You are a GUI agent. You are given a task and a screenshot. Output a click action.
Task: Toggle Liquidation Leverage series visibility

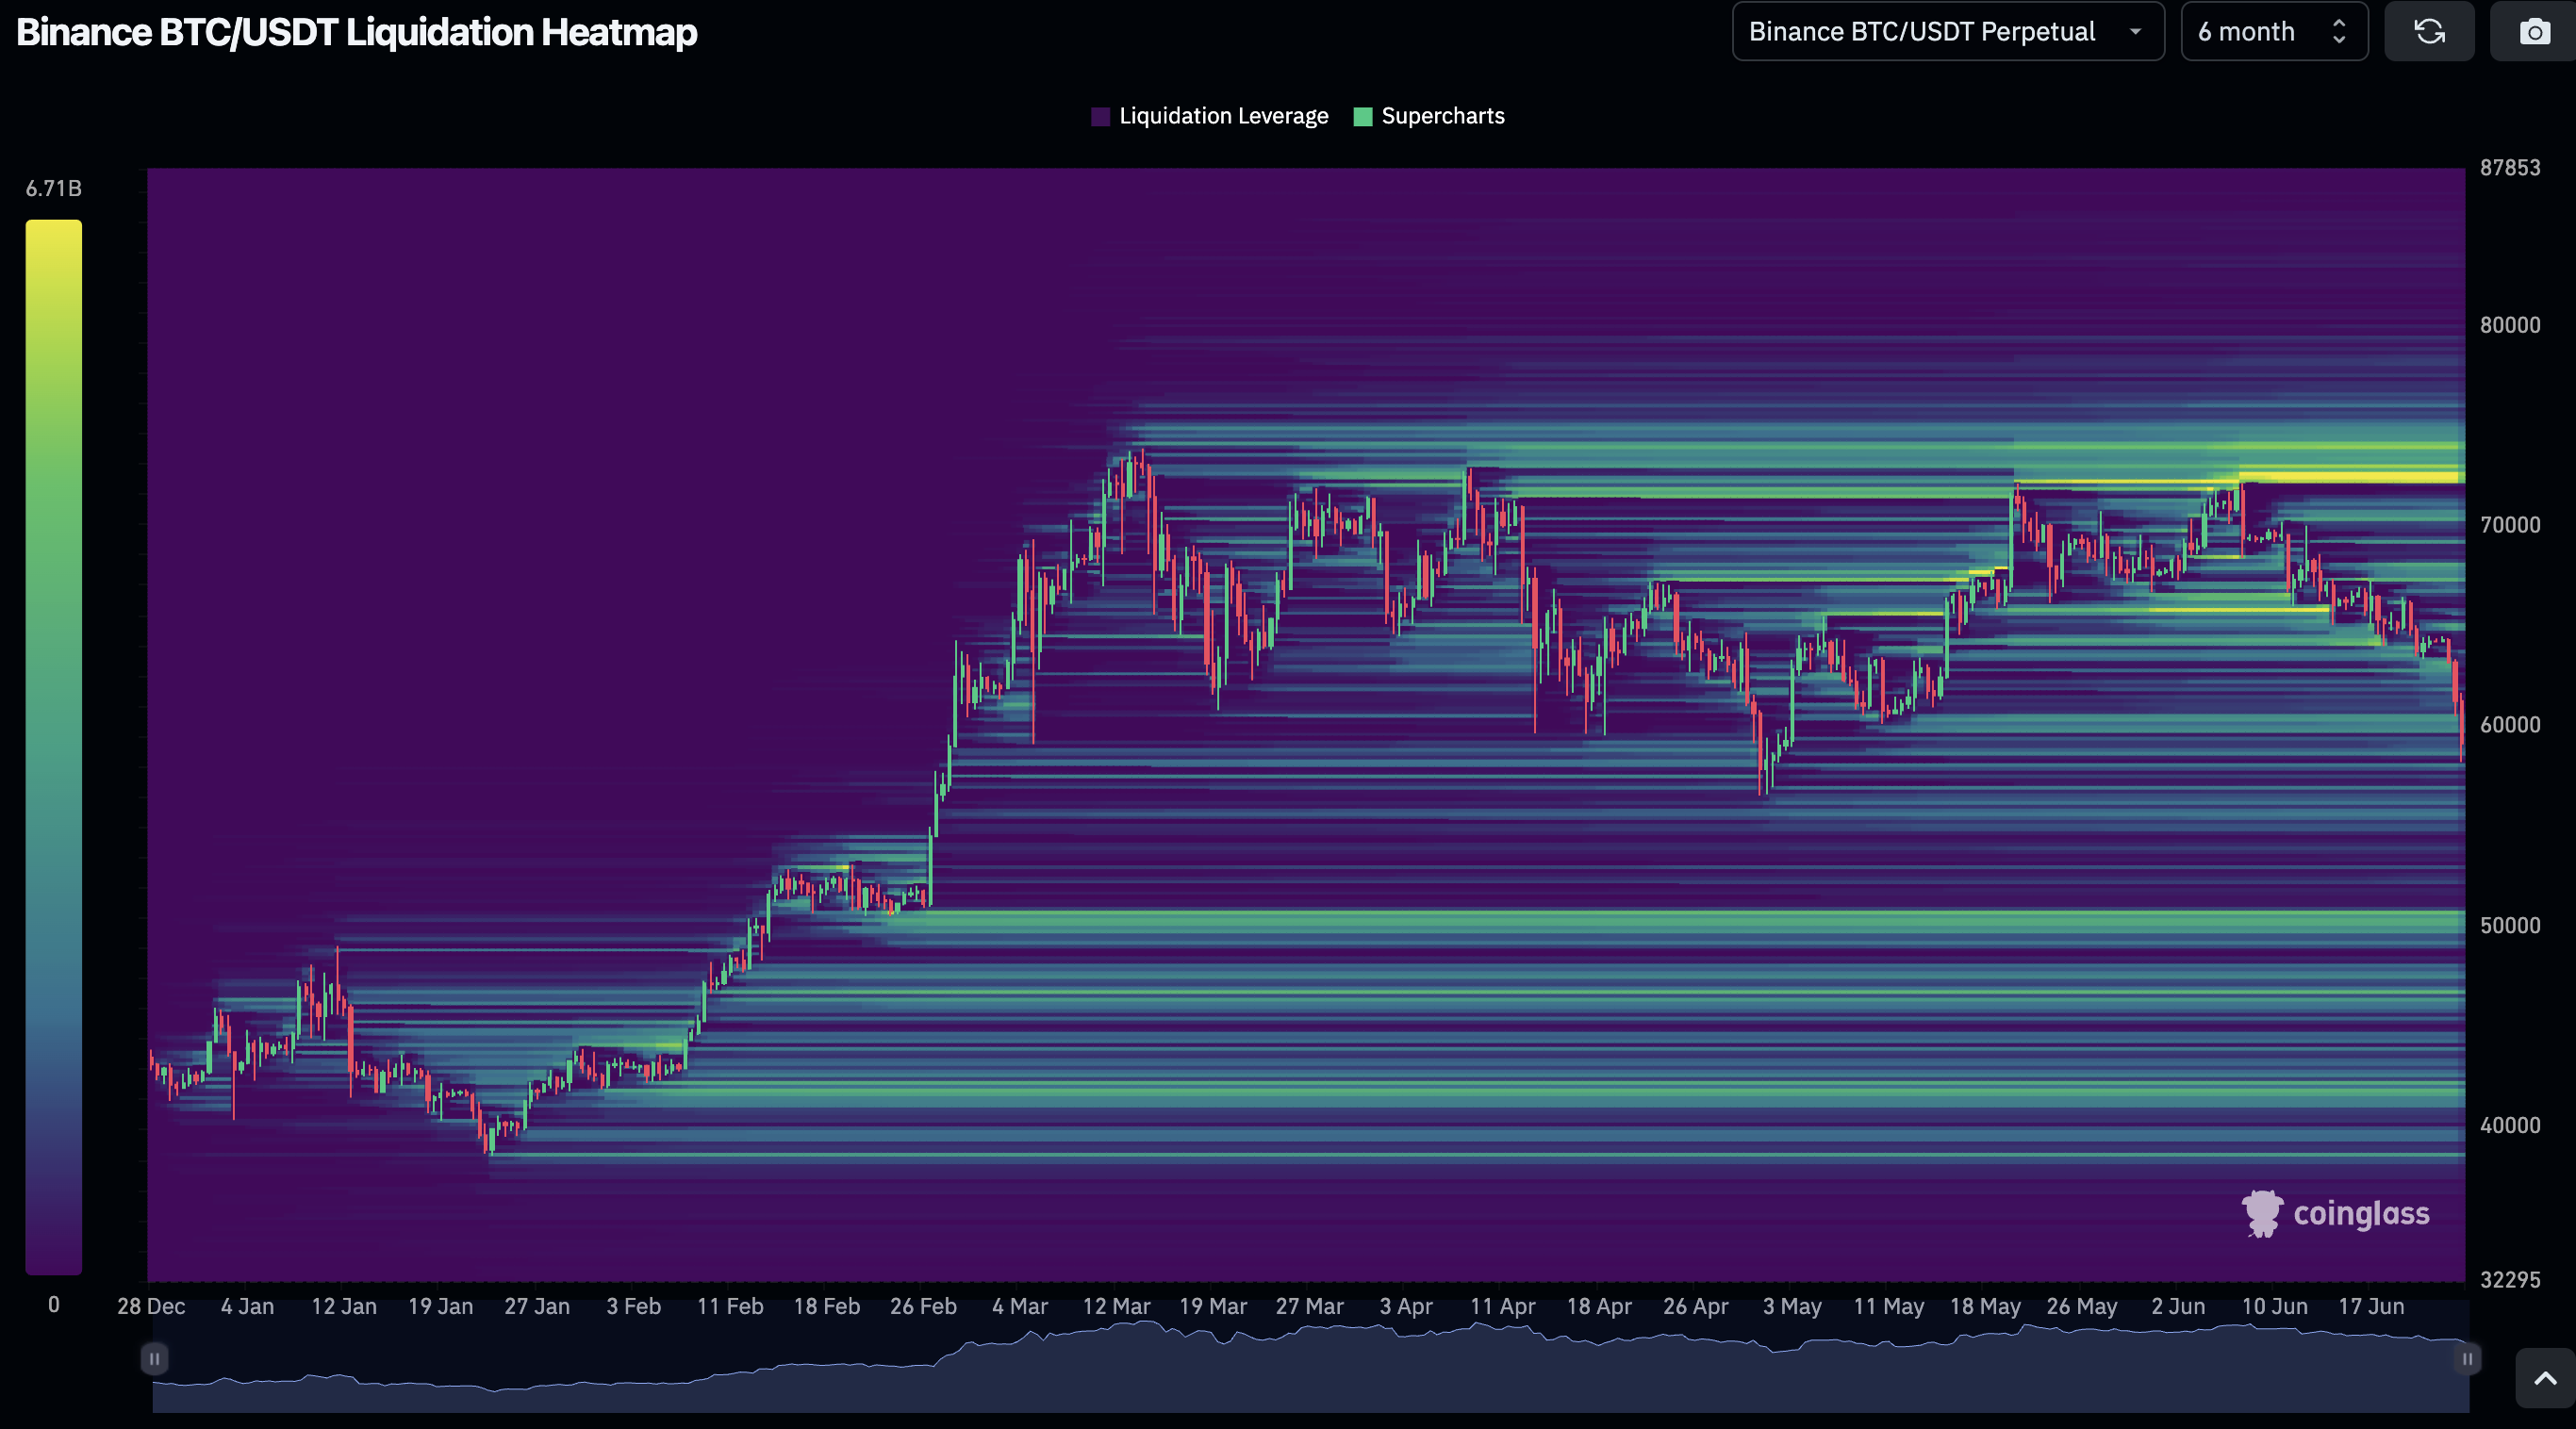coord(1223,117)
